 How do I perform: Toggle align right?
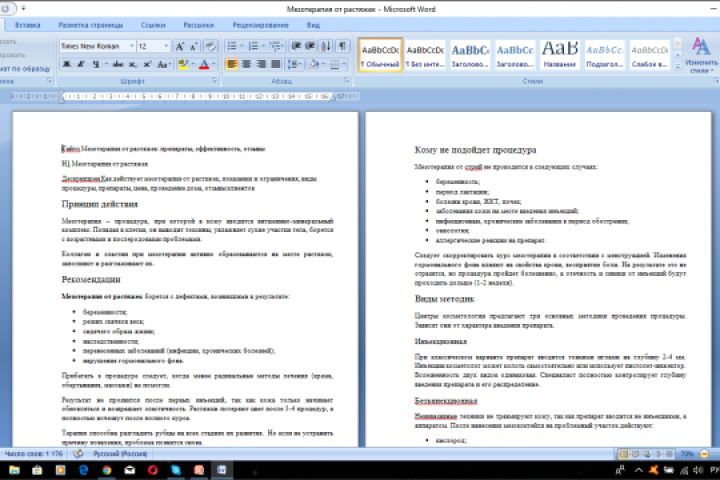261,64
